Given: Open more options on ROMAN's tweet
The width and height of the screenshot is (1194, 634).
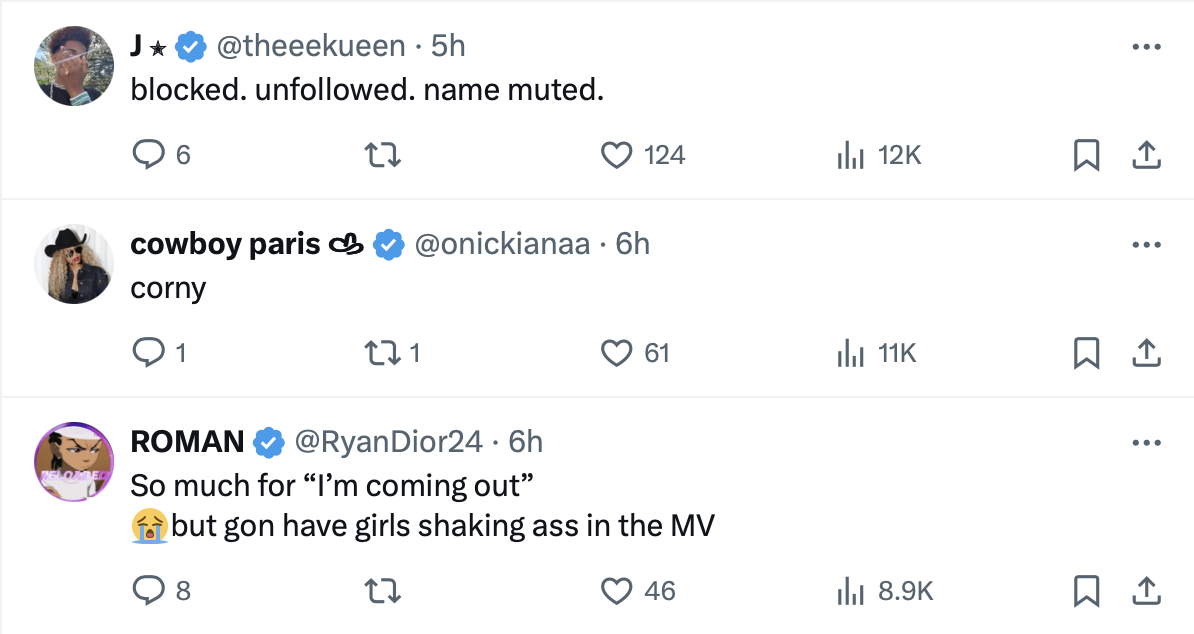Looking at the screenshot, I should [1146, 443].
